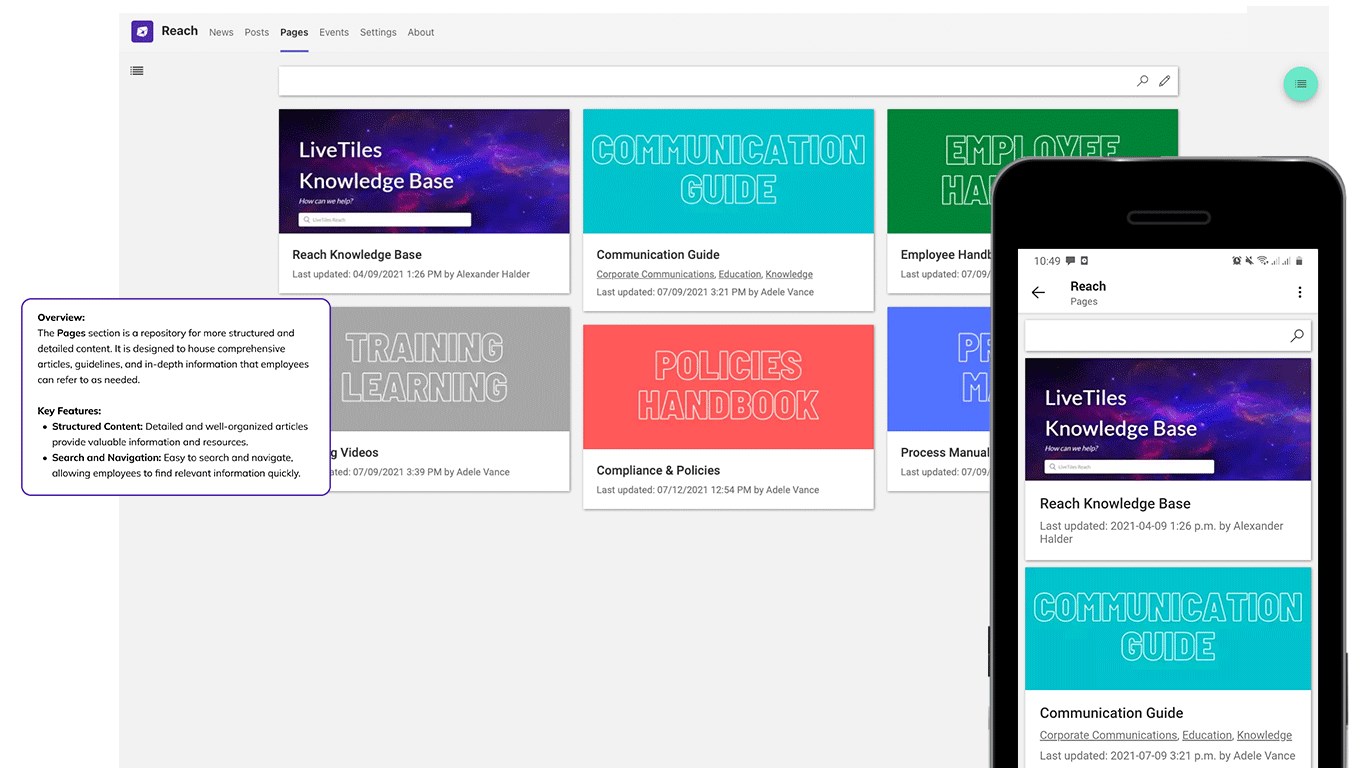Select the Pages tab
Image resolution: width=1366 pixels, height=768 pixels.
(294, 32)
